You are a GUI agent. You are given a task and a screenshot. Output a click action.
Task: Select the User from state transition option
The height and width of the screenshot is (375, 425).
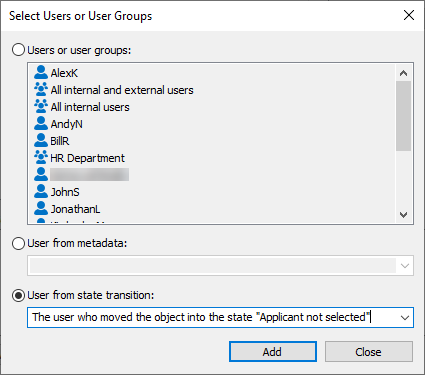coord(18,295)
